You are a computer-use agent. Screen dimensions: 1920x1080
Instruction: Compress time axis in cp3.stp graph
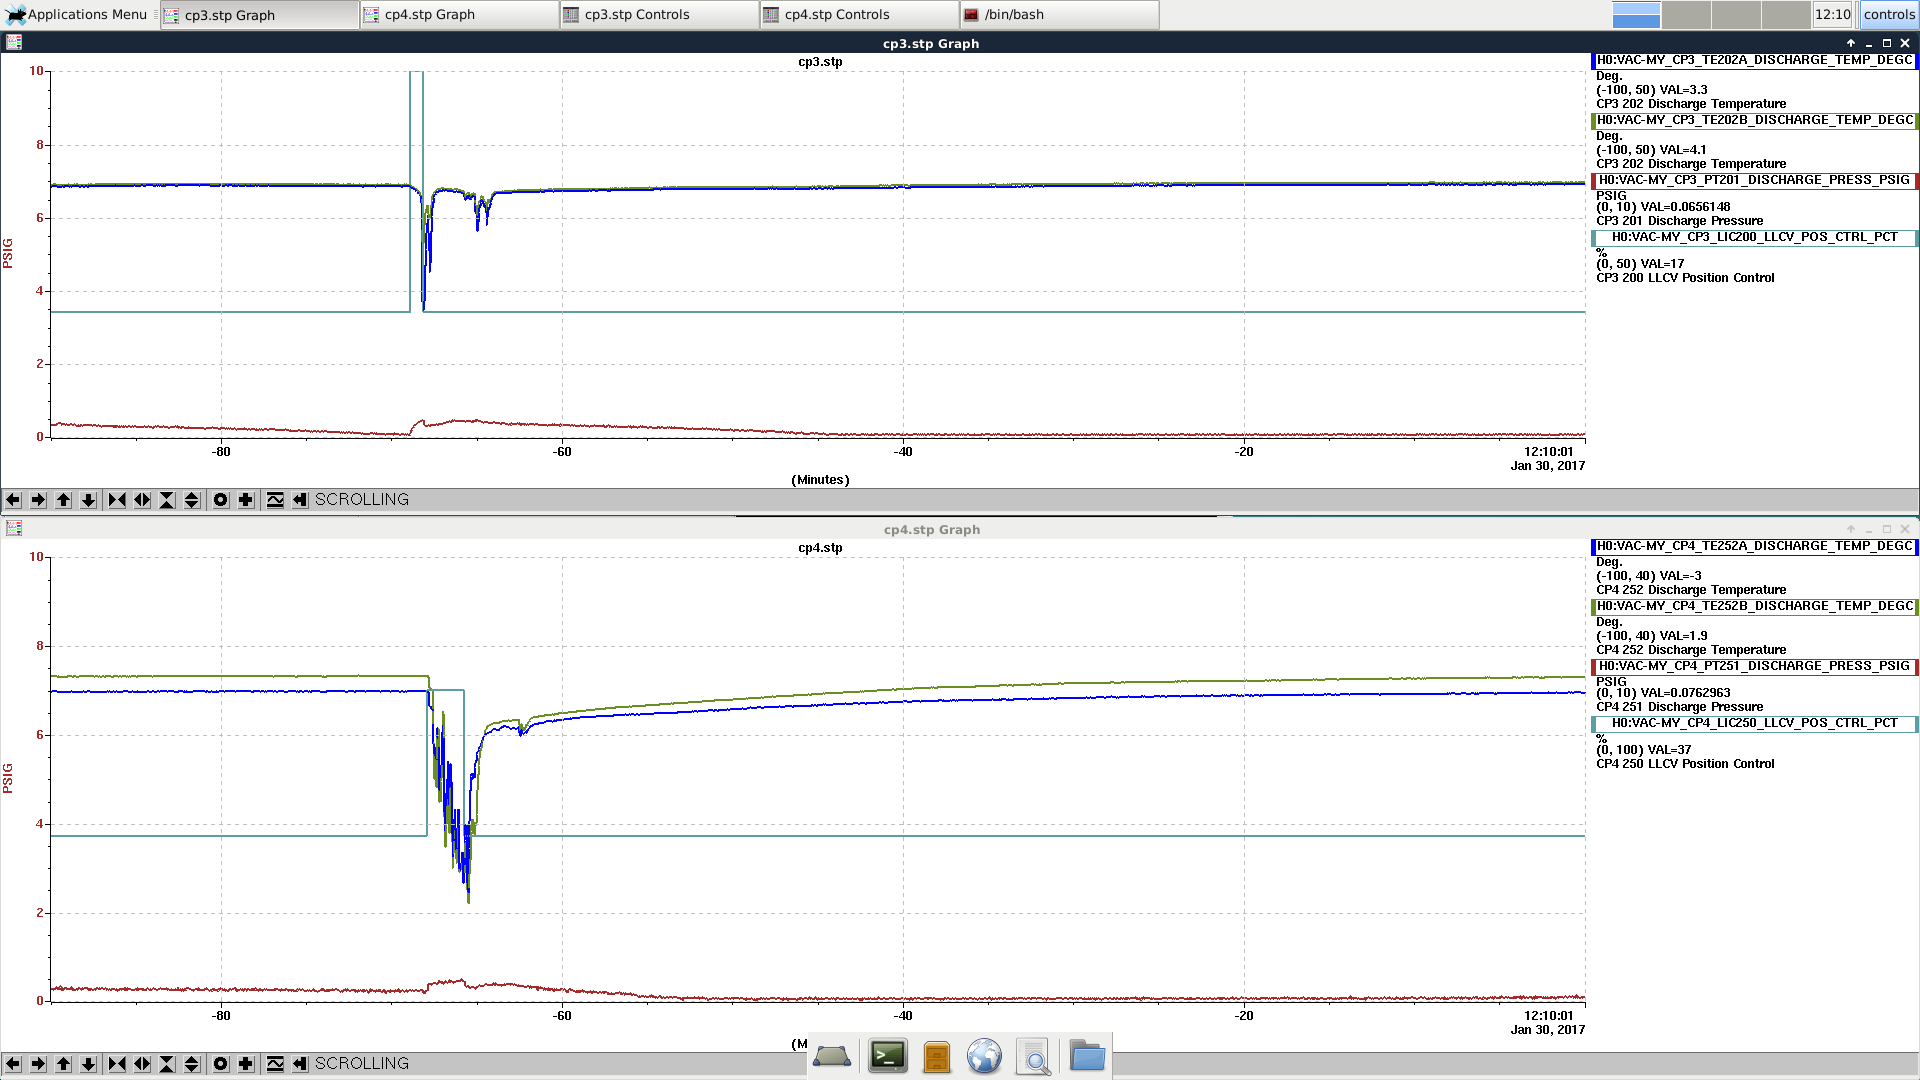click(x=117, y=500)
